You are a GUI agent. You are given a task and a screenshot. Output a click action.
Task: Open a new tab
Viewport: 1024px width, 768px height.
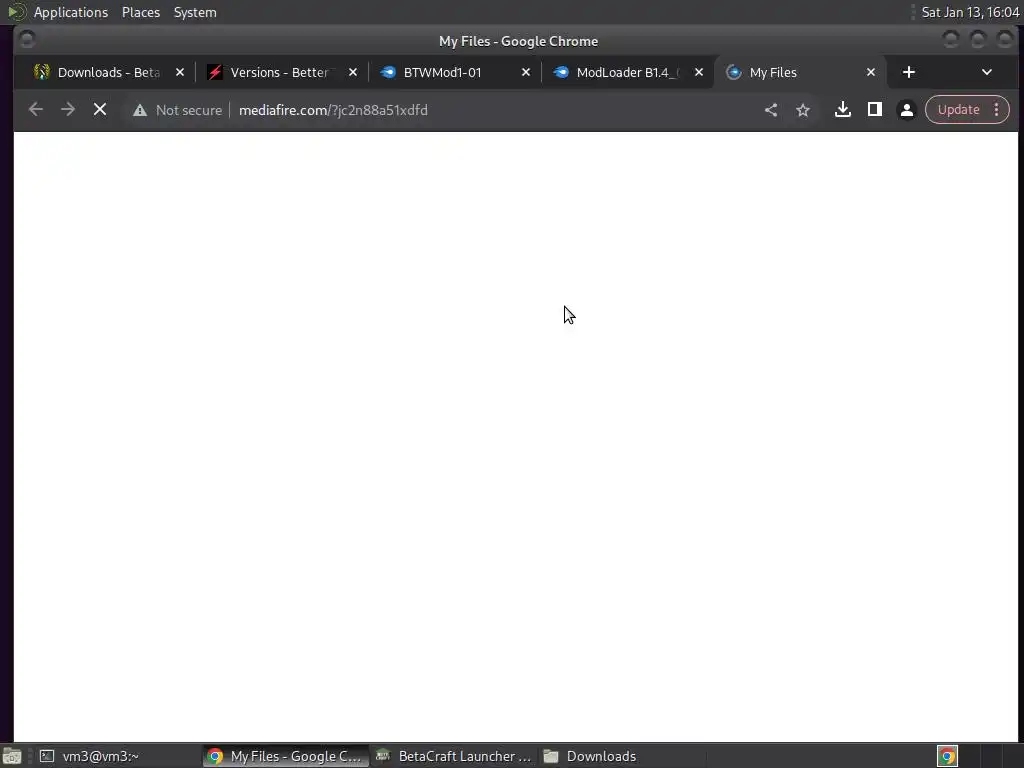coord(908,72)
